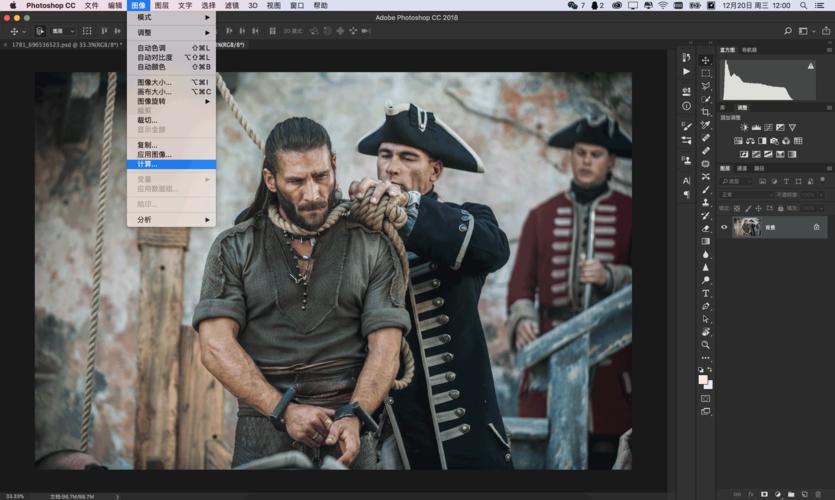Choose 图像大小... menu item
The height and width of the screenshot is (500, 835).
coord(171,82)
